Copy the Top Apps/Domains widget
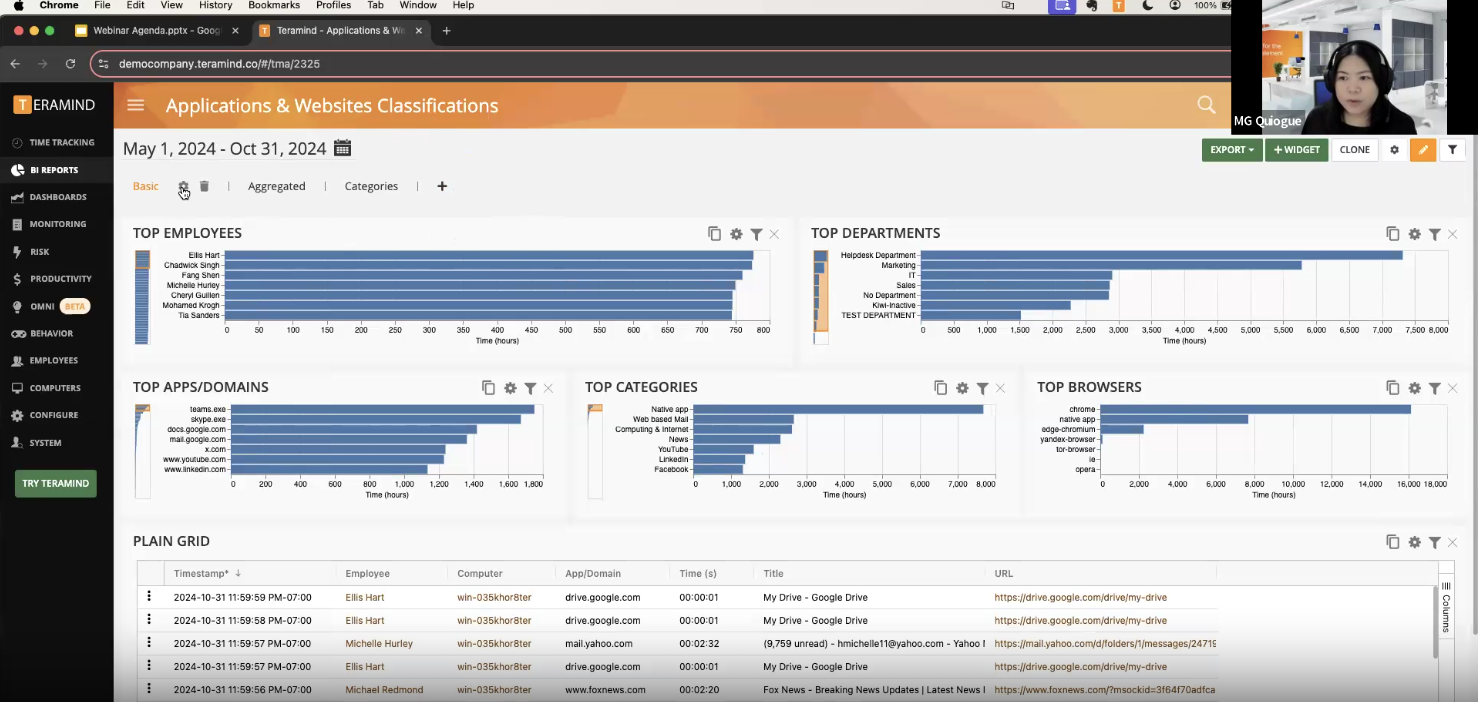Viewport: 1478px width, 702px height. (x=488, y=387)
